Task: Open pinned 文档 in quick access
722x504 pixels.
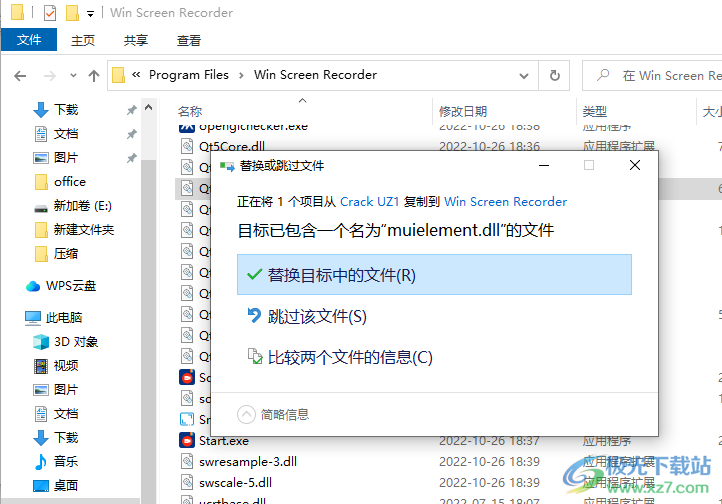Action: point(66,133)
